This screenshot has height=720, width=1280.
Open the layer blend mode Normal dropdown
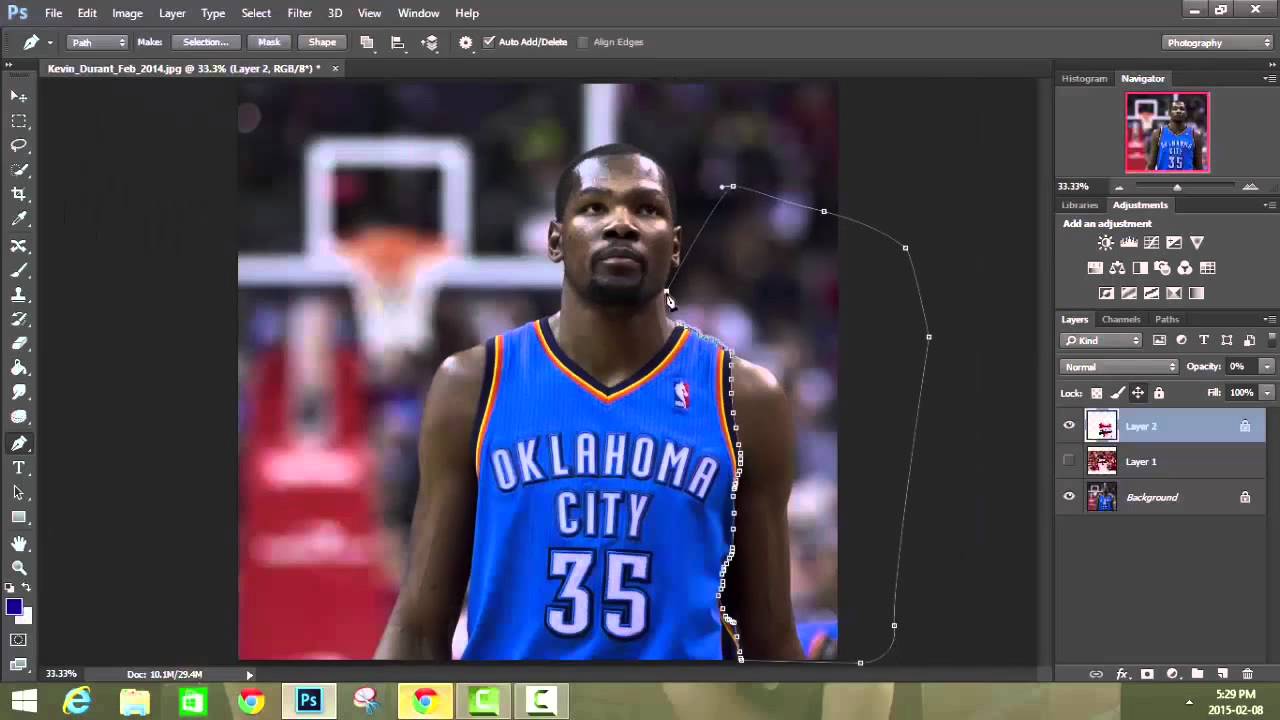click(1119, 367)
